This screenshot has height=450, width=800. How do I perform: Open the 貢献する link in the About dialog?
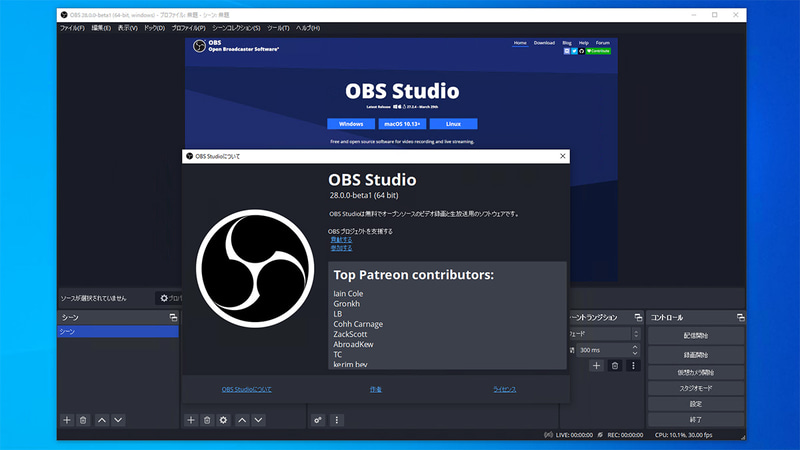(341, 239)
